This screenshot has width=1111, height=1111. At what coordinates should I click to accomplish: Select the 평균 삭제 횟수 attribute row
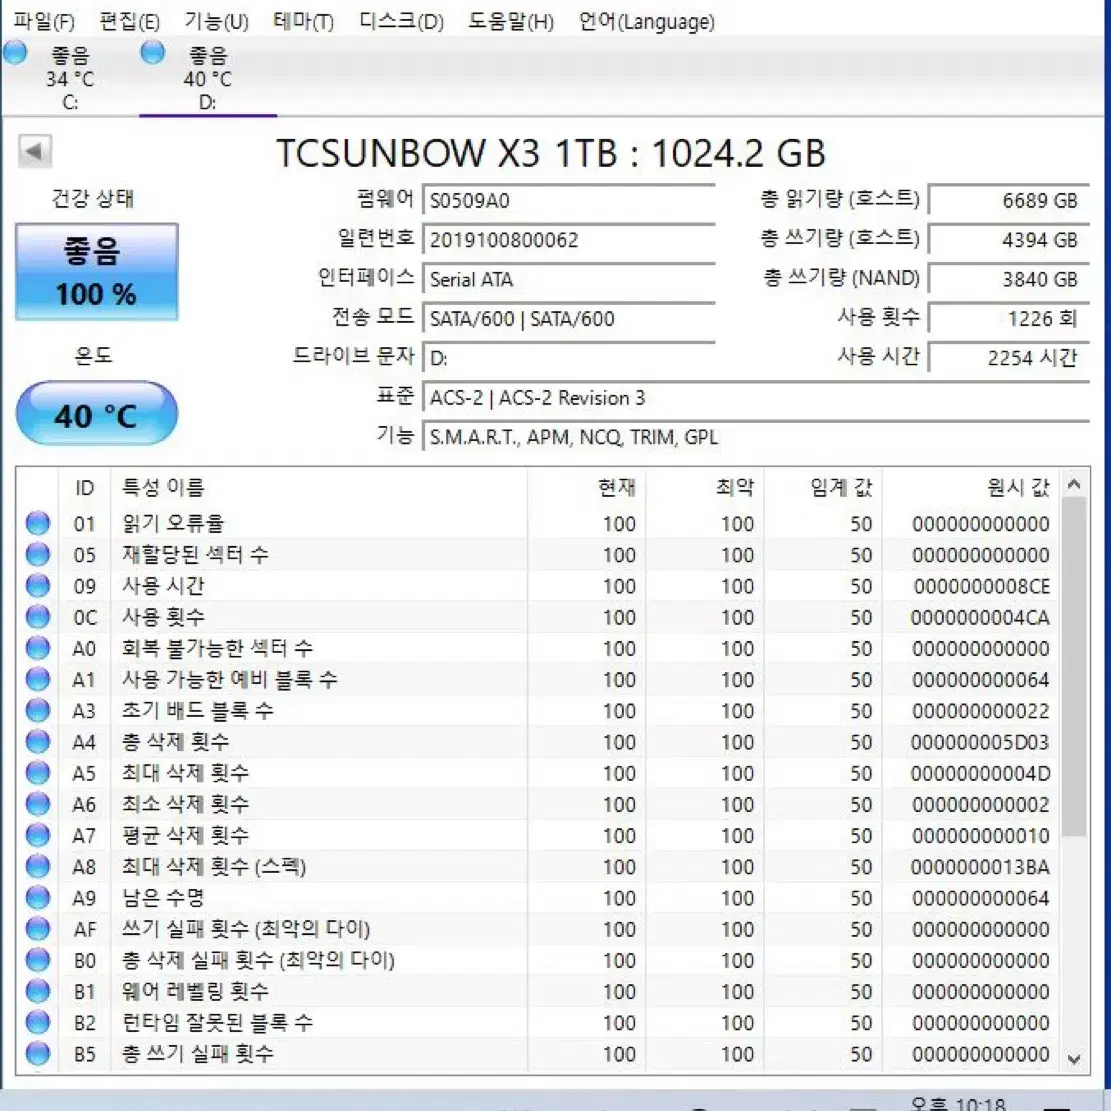click(538, 835)
